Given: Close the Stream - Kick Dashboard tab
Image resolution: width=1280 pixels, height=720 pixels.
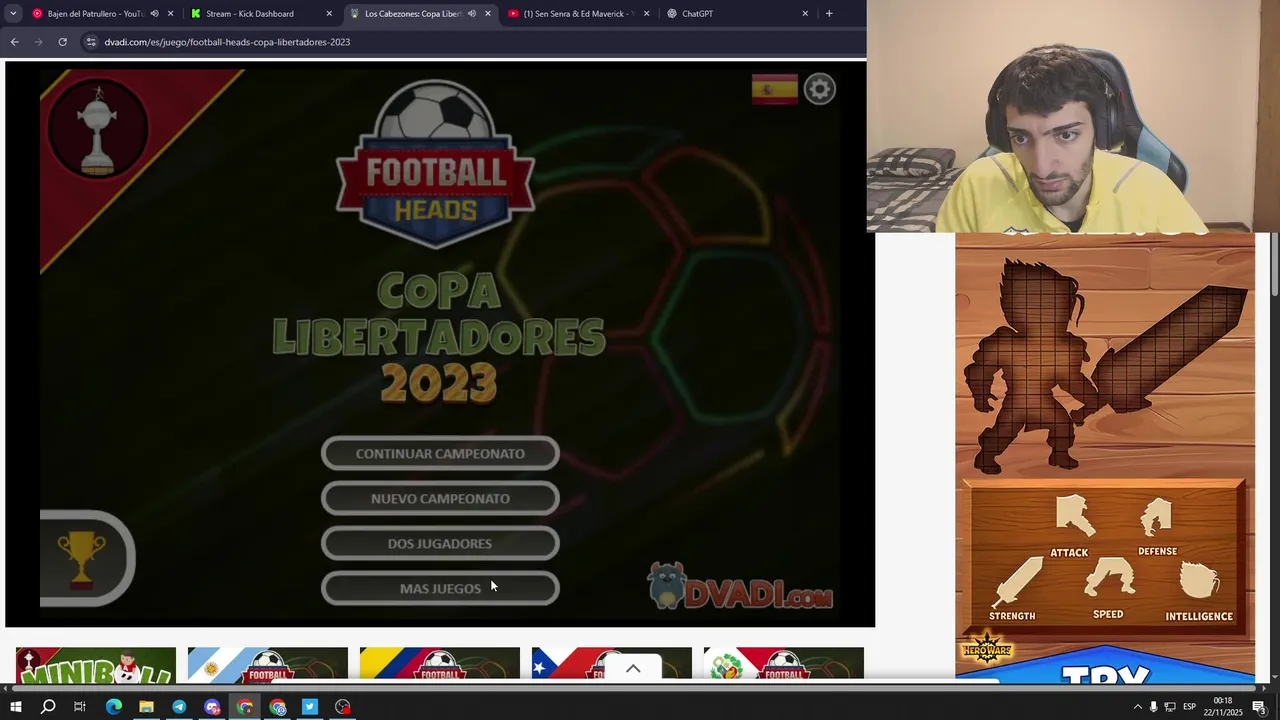Looking at the screenshot, I should [x=329, y=14].
